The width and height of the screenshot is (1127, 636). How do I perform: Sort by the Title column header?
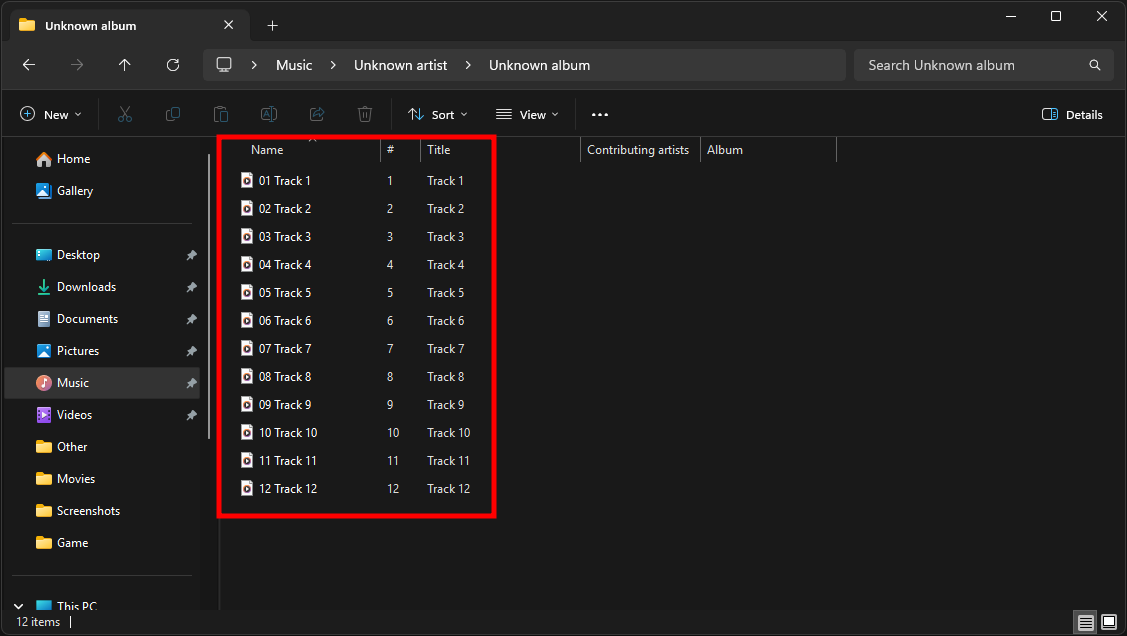(439, 150)
